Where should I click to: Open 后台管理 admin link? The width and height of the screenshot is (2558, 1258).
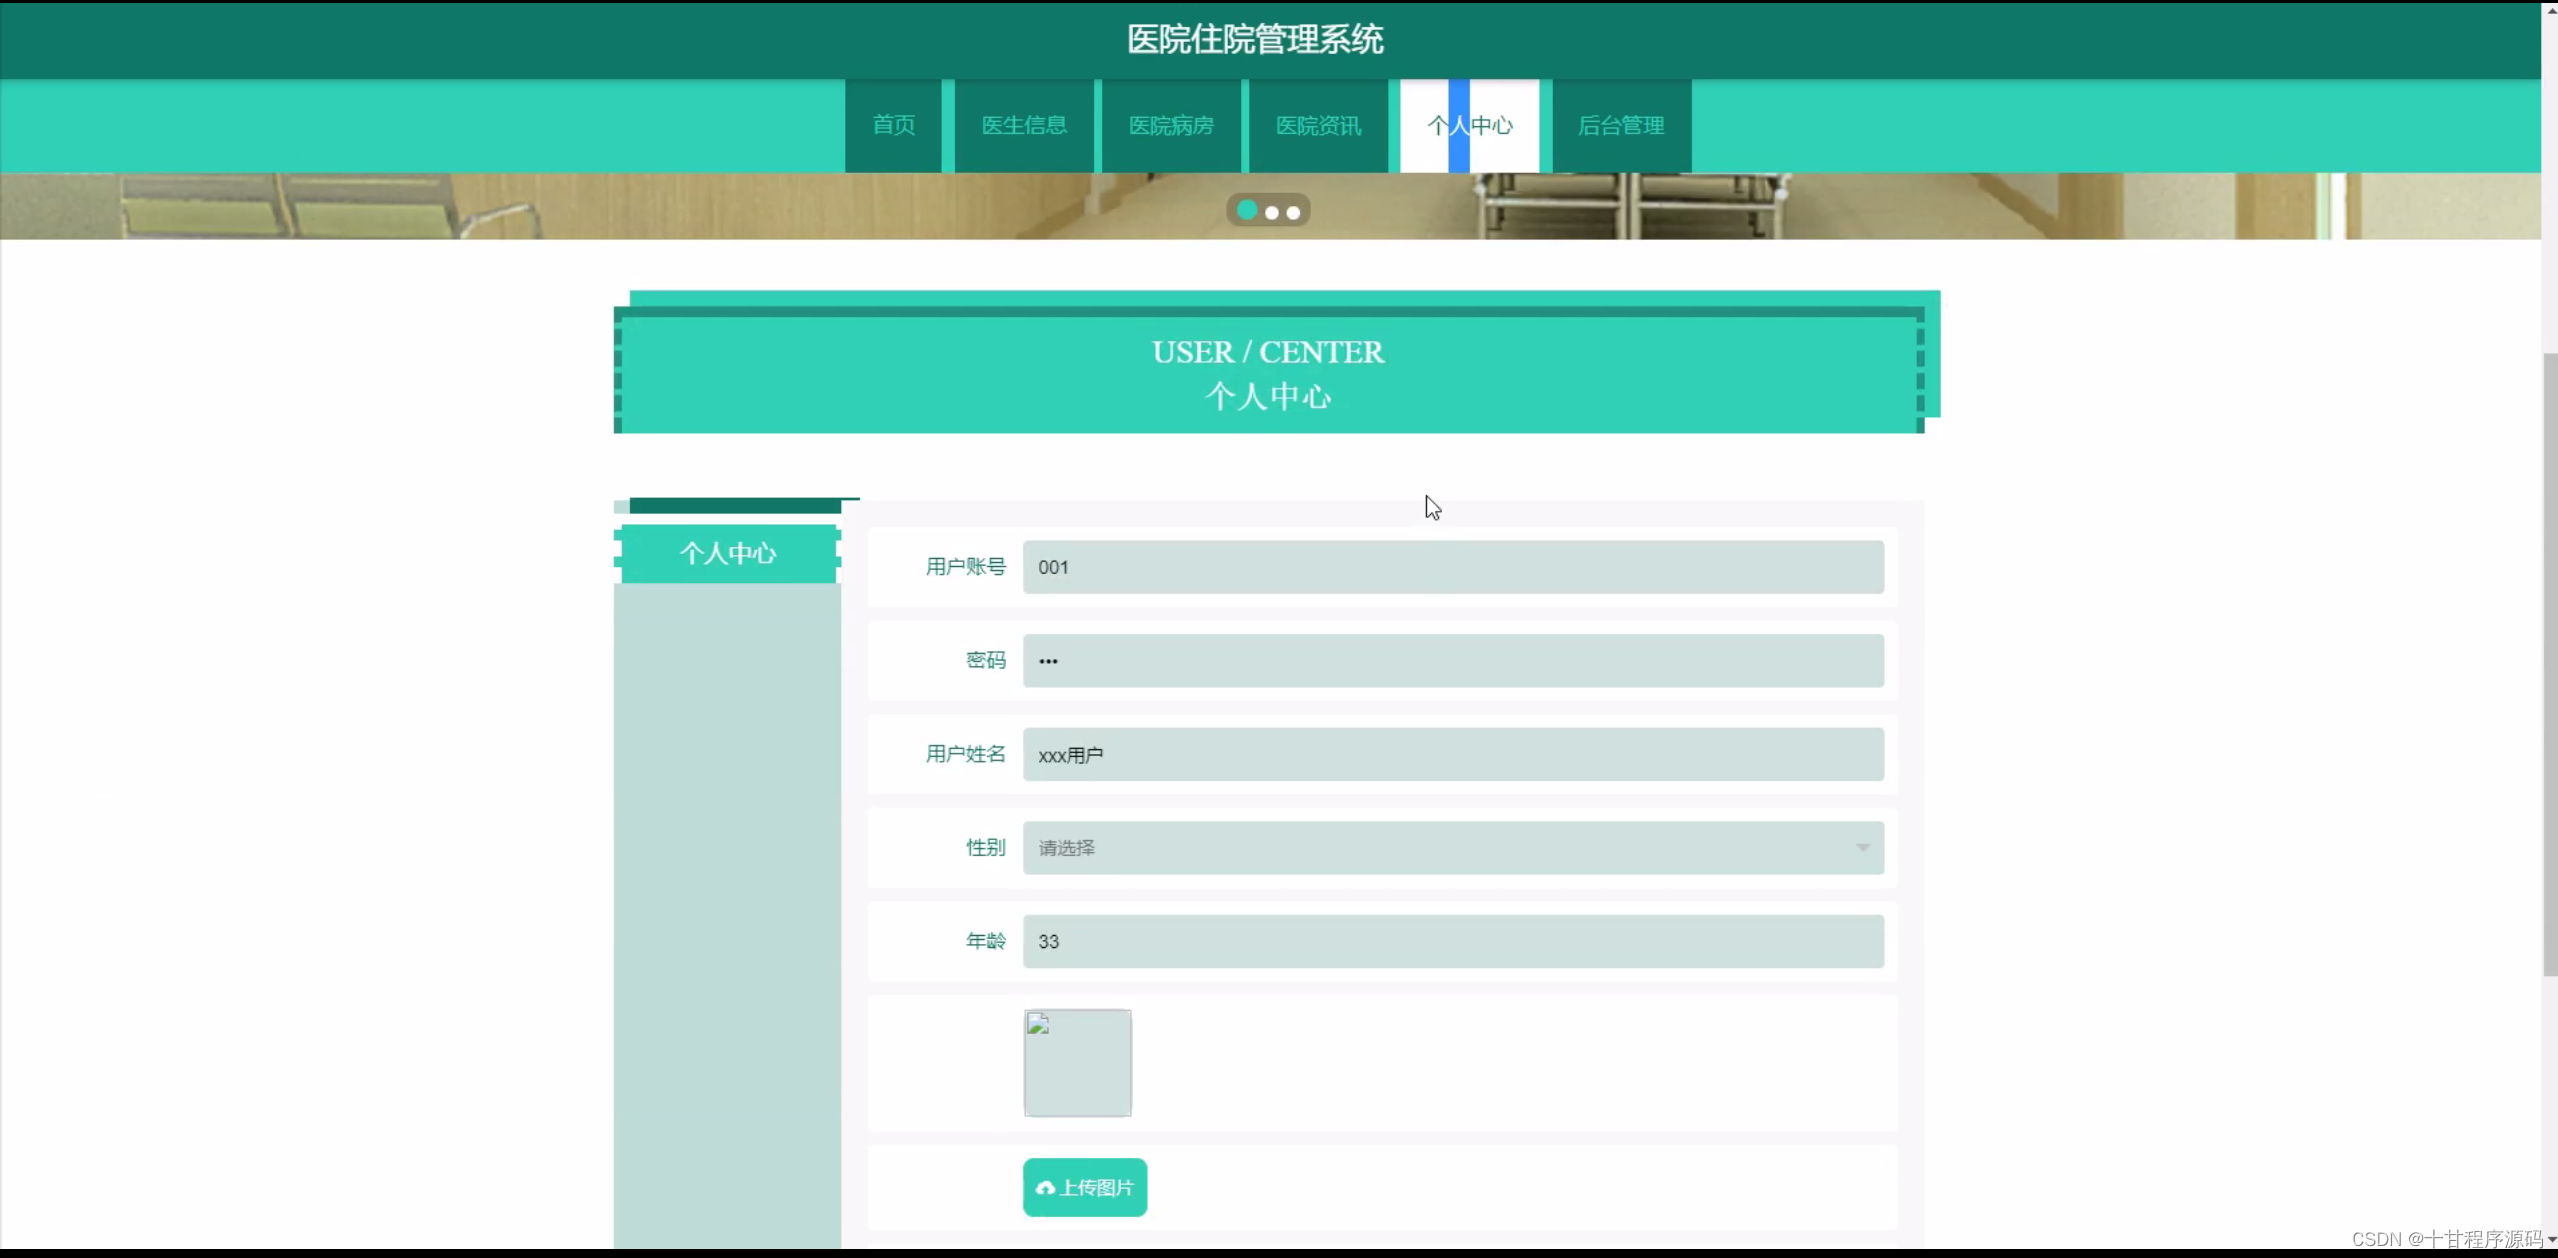1620,126
